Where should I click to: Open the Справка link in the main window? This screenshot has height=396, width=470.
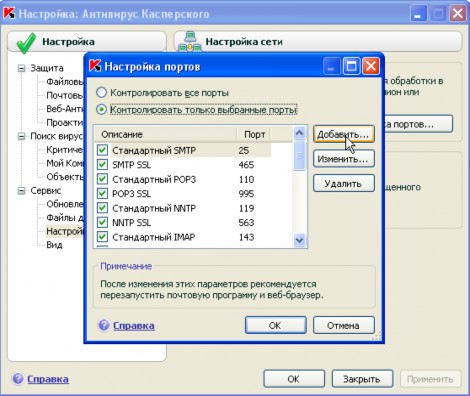coord(48,379)
